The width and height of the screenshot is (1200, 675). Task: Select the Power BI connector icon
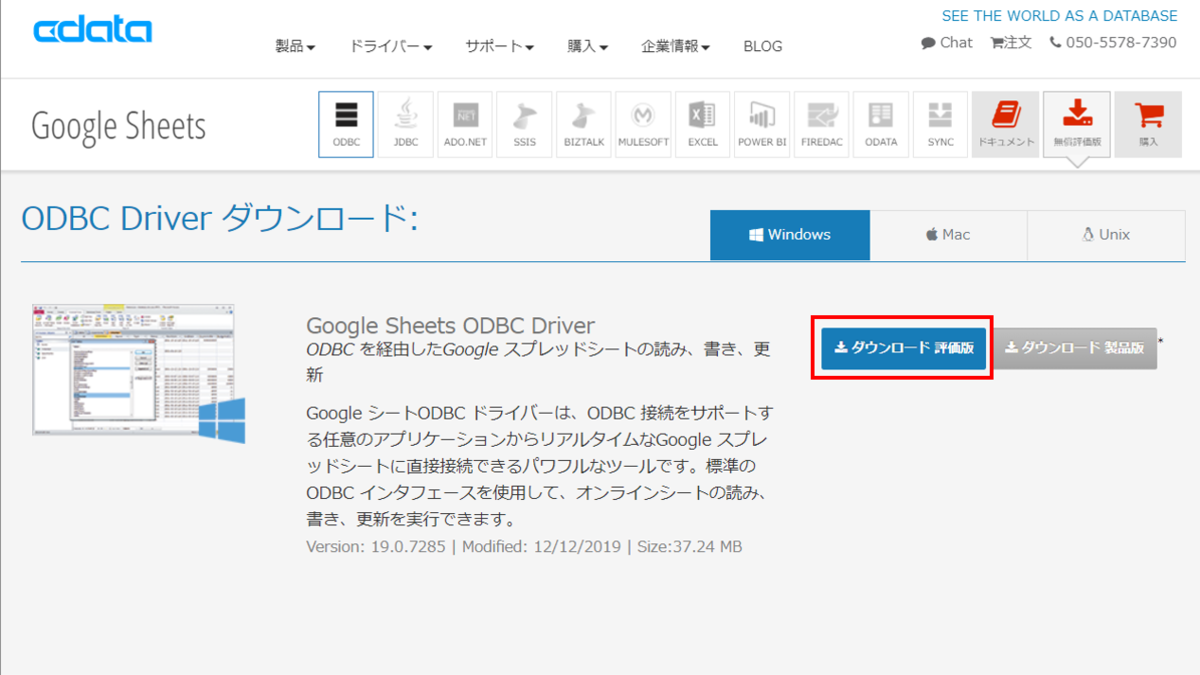pyautogui.click(x=762, y=125)
